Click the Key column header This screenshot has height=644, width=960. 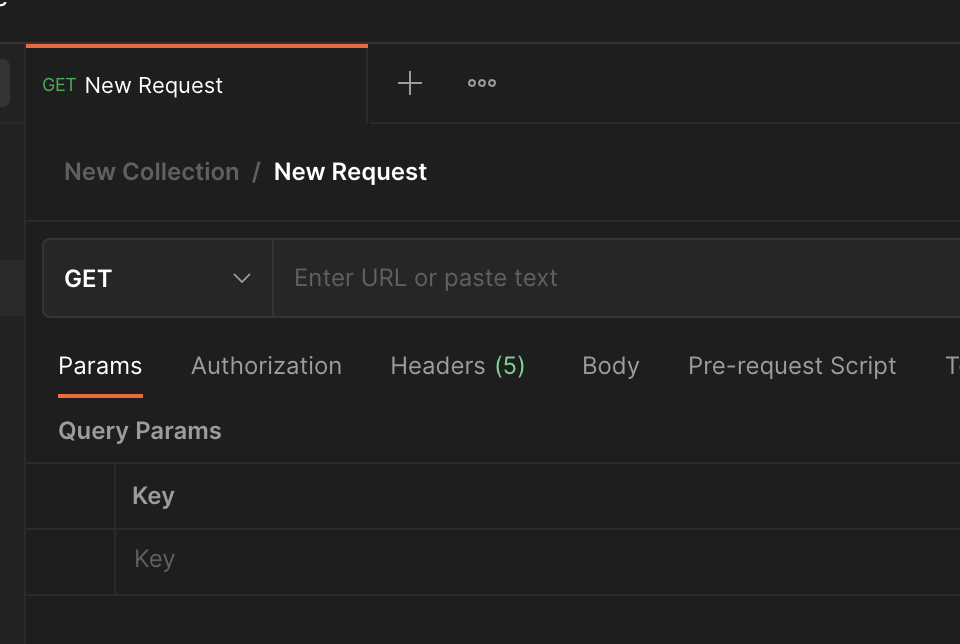[x=153, y=495]
